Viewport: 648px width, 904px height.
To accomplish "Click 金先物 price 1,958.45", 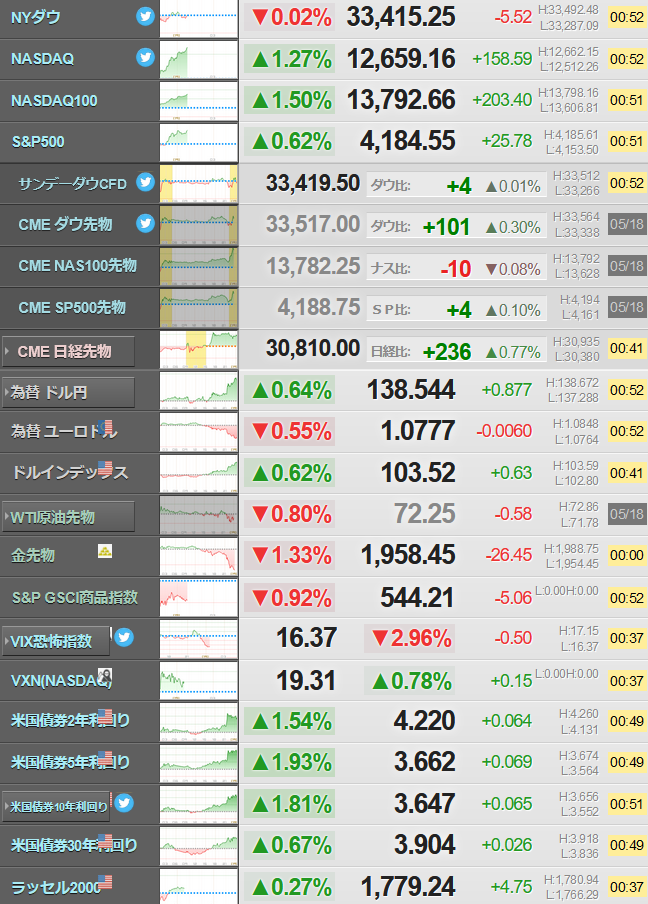I will pyautogui.click(x=408, y=555).
